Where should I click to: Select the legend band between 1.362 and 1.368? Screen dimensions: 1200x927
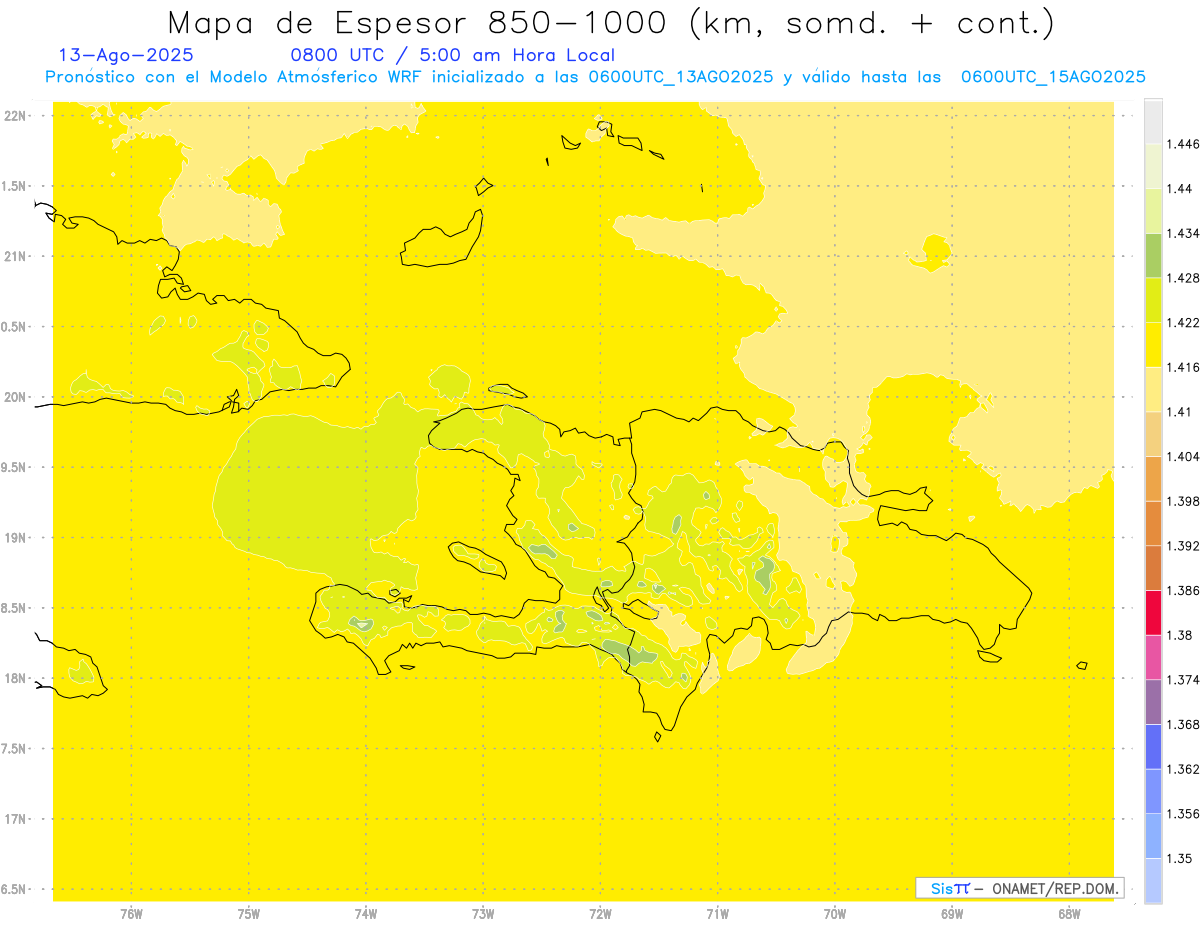point(1153,747)
